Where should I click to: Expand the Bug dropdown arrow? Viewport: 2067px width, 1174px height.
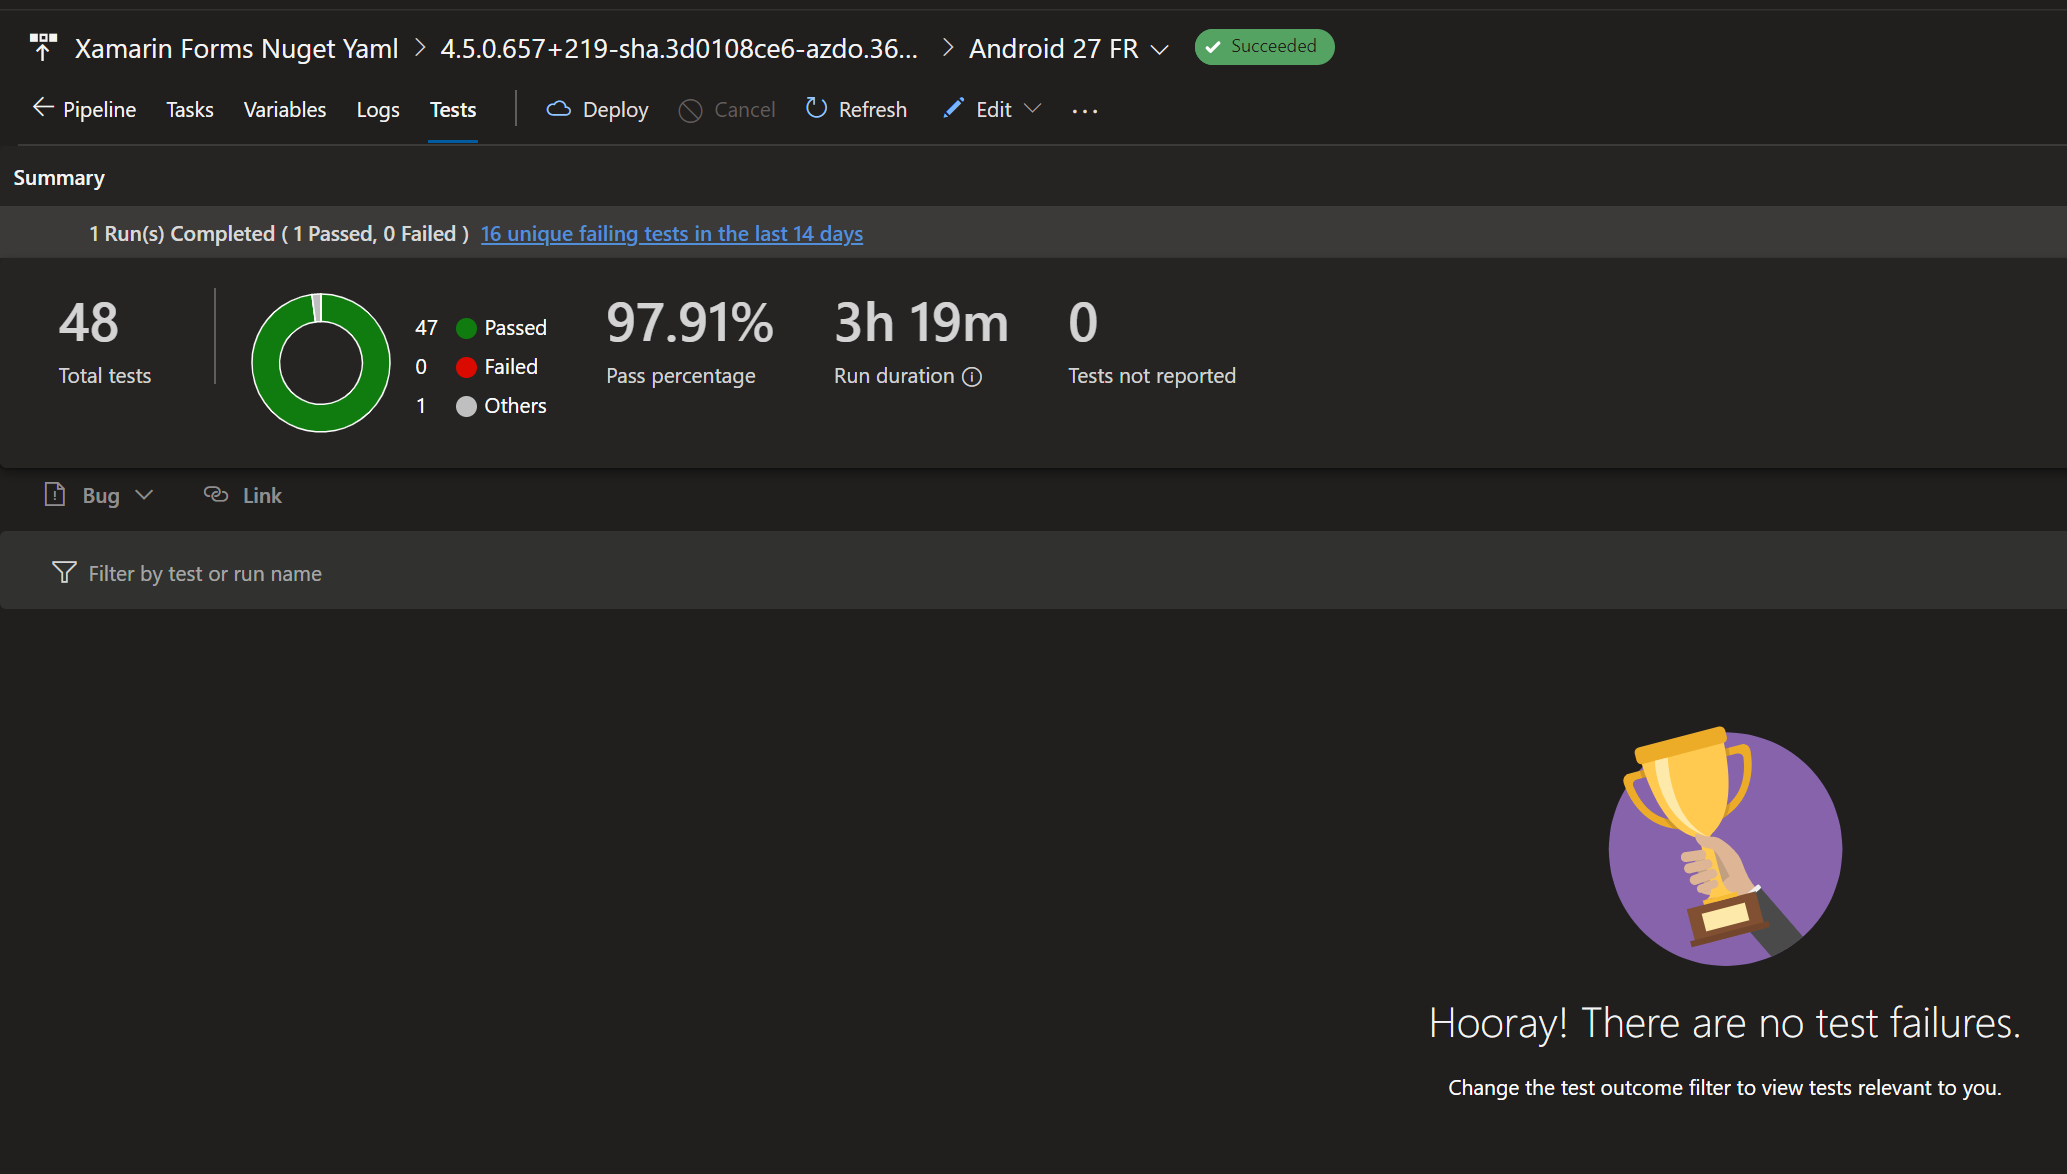coord(143,495)
